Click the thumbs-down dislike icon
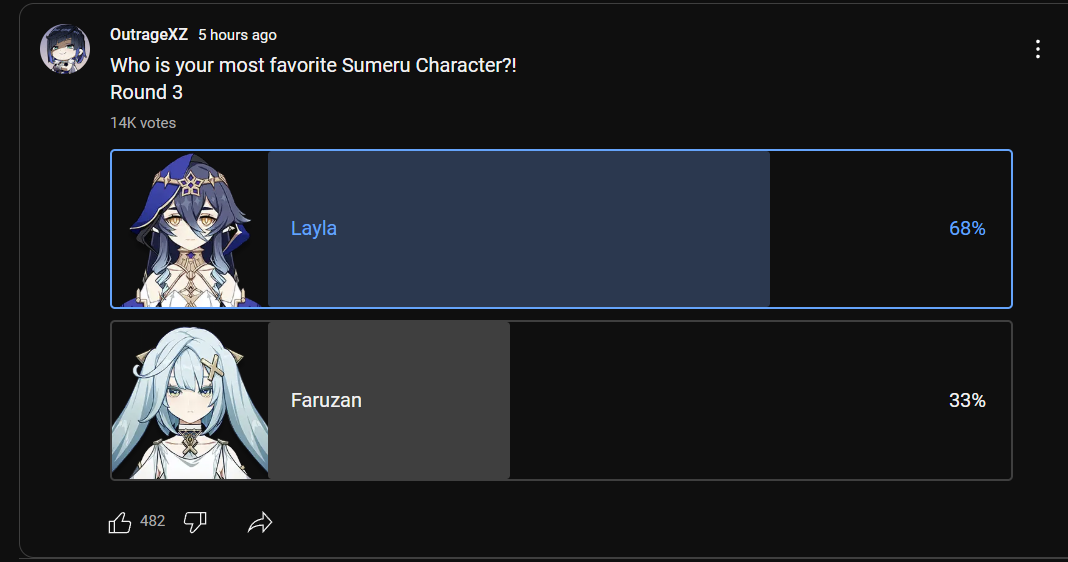The height and width of the screenshot is (562, 1068). pyautogui.click(x=195, y=522)
